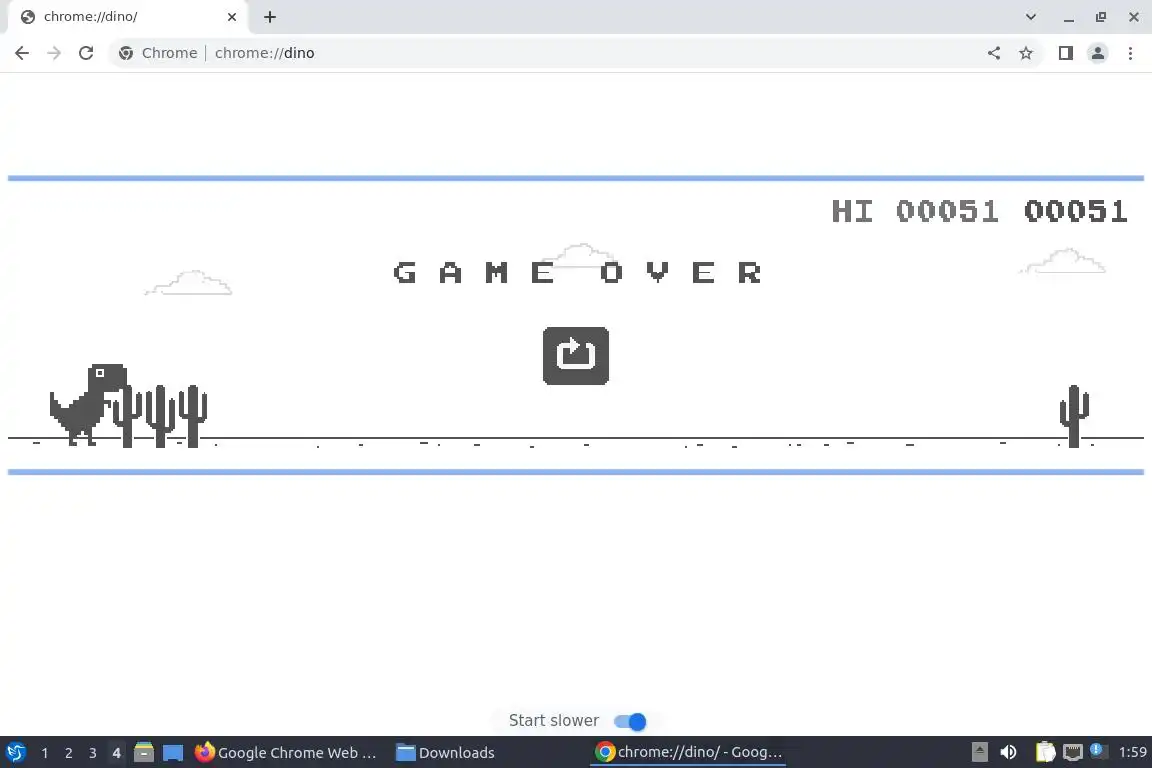Restart the dino game with the replay button
Viewport: 1152px width, 768px height.
point(575,356)
